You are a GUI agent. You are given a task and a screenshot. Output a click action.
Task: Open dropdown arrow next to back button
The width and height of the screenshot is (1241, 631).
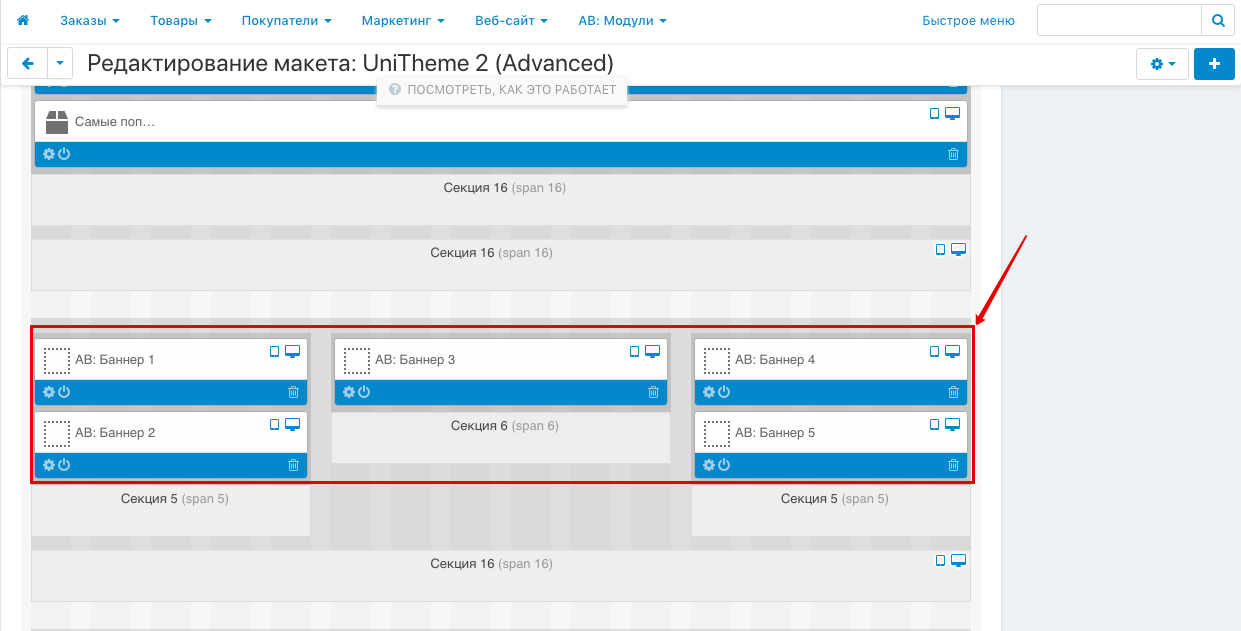click(60, 64)
